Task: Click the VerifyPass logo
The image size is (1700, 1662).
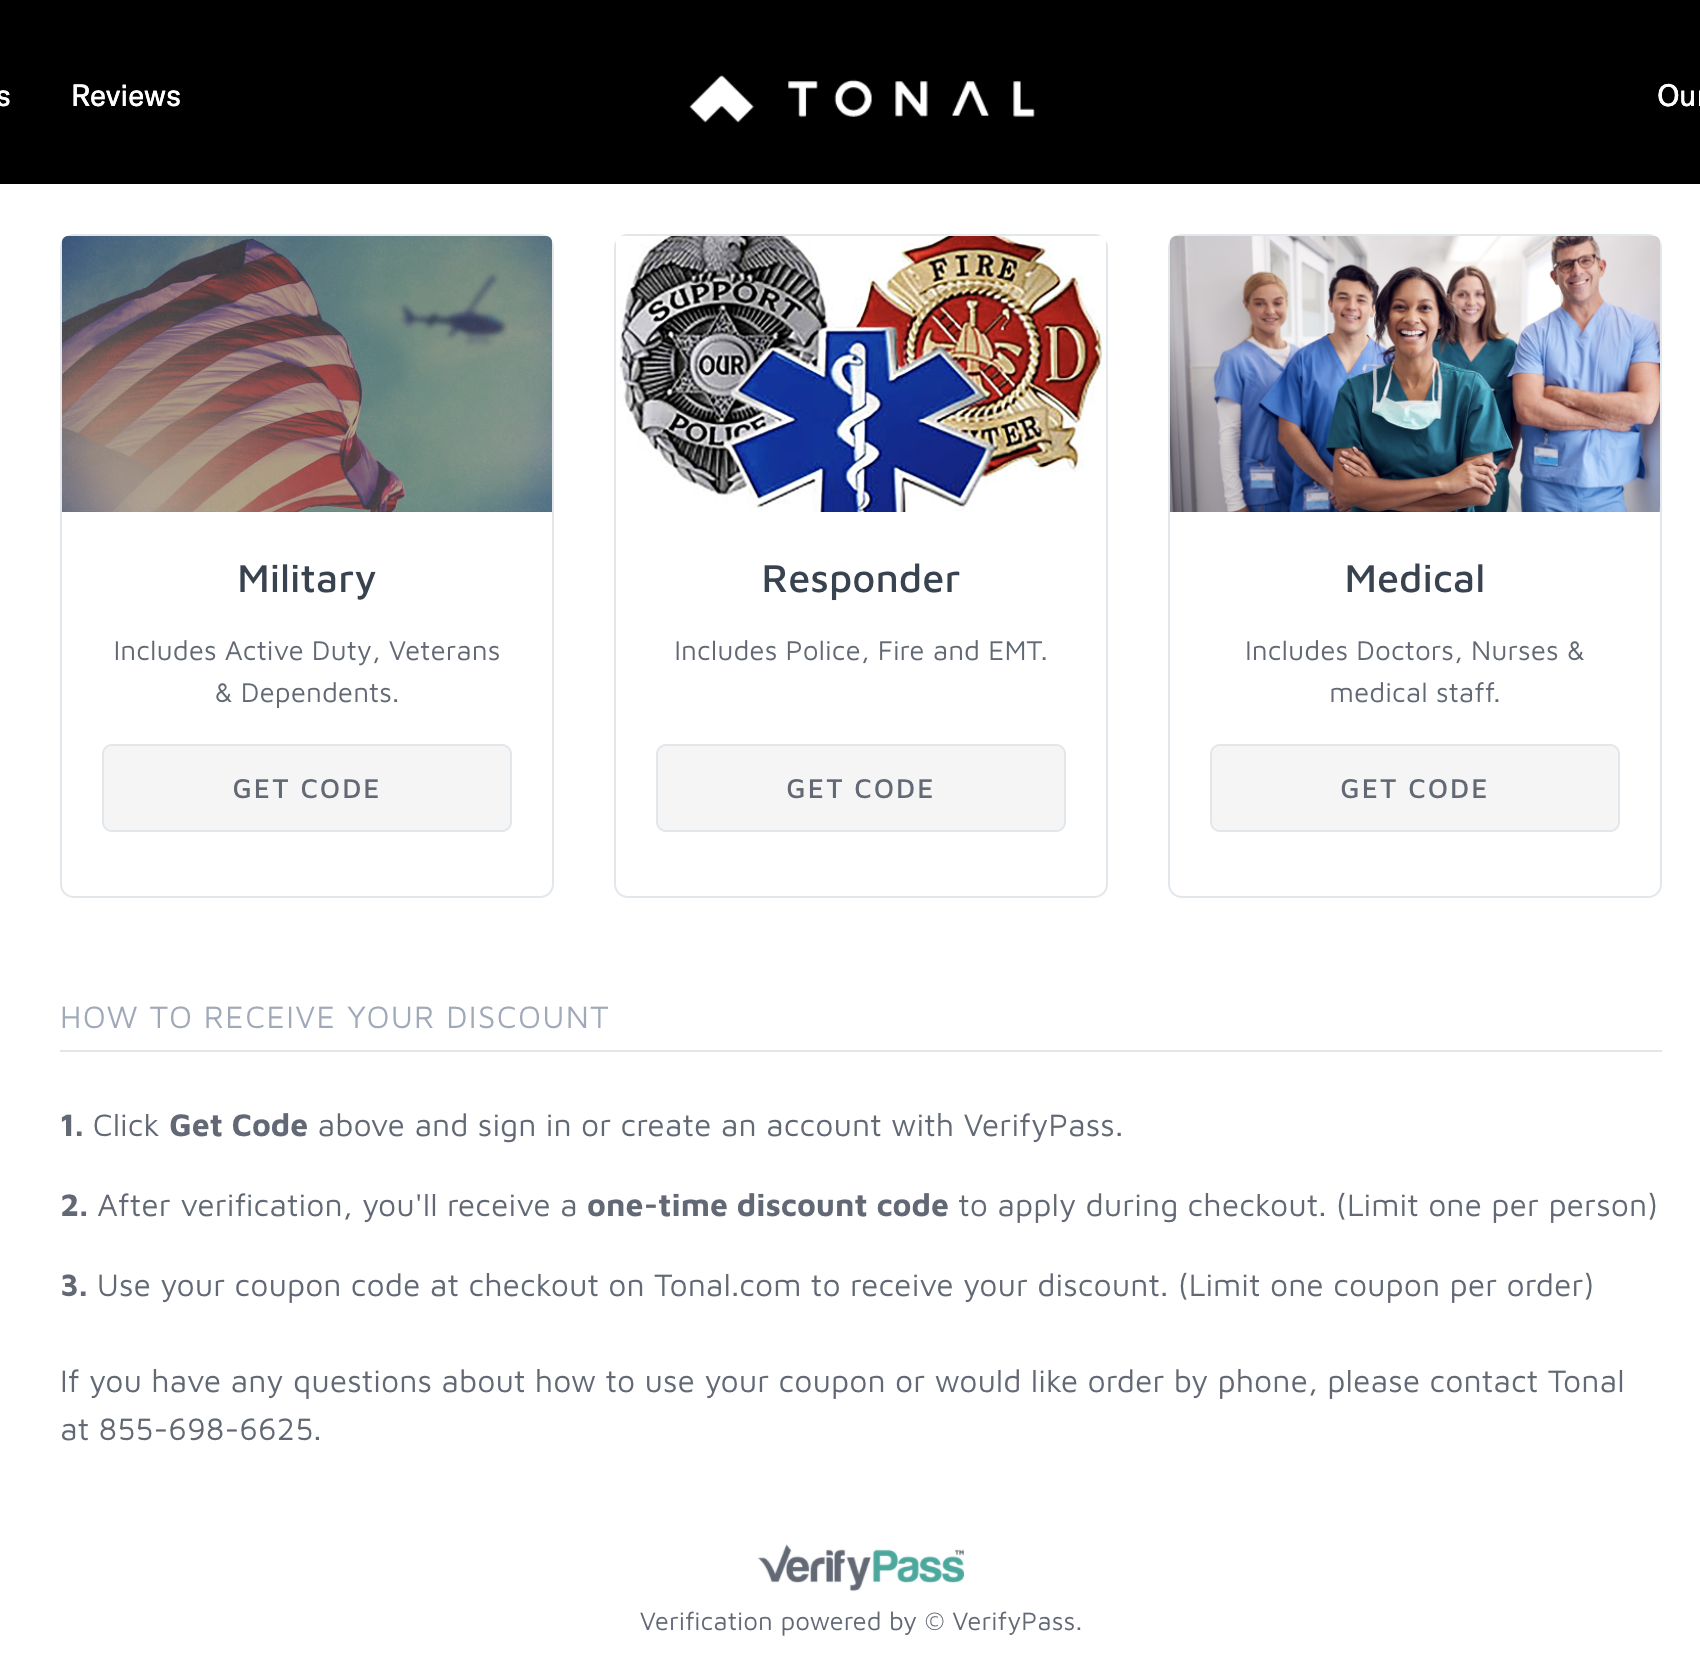Action: click(861, 1566)
